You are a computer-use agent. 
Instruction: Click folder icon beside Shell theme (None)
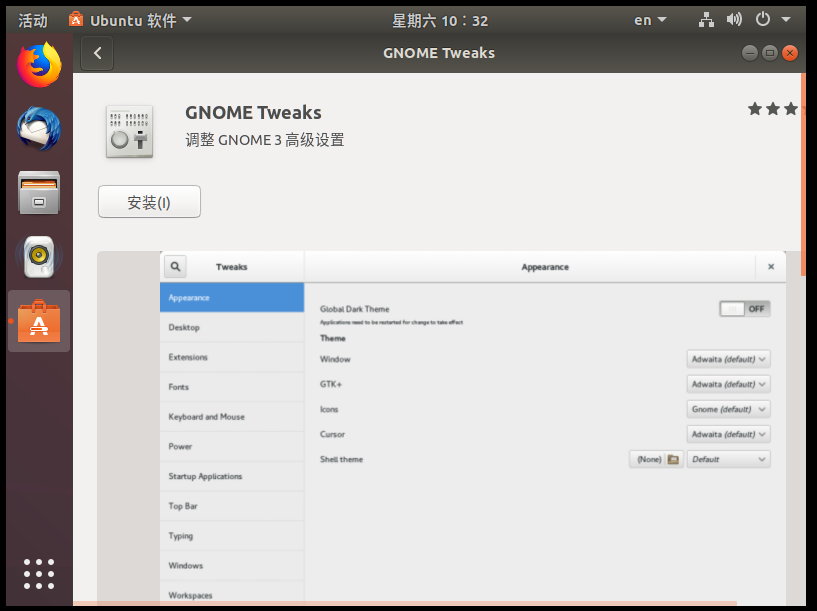click(x=673, y=459)
